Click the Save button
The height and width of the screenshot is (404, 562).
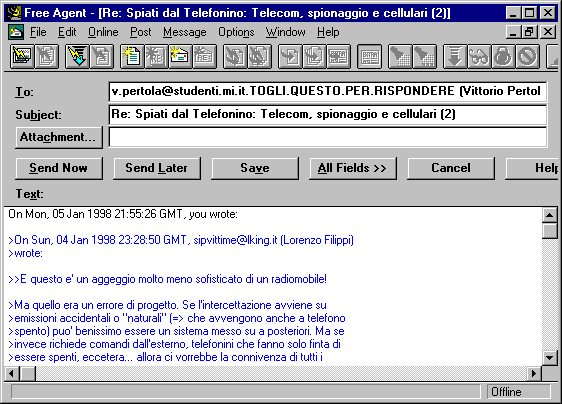coord(255,168)
